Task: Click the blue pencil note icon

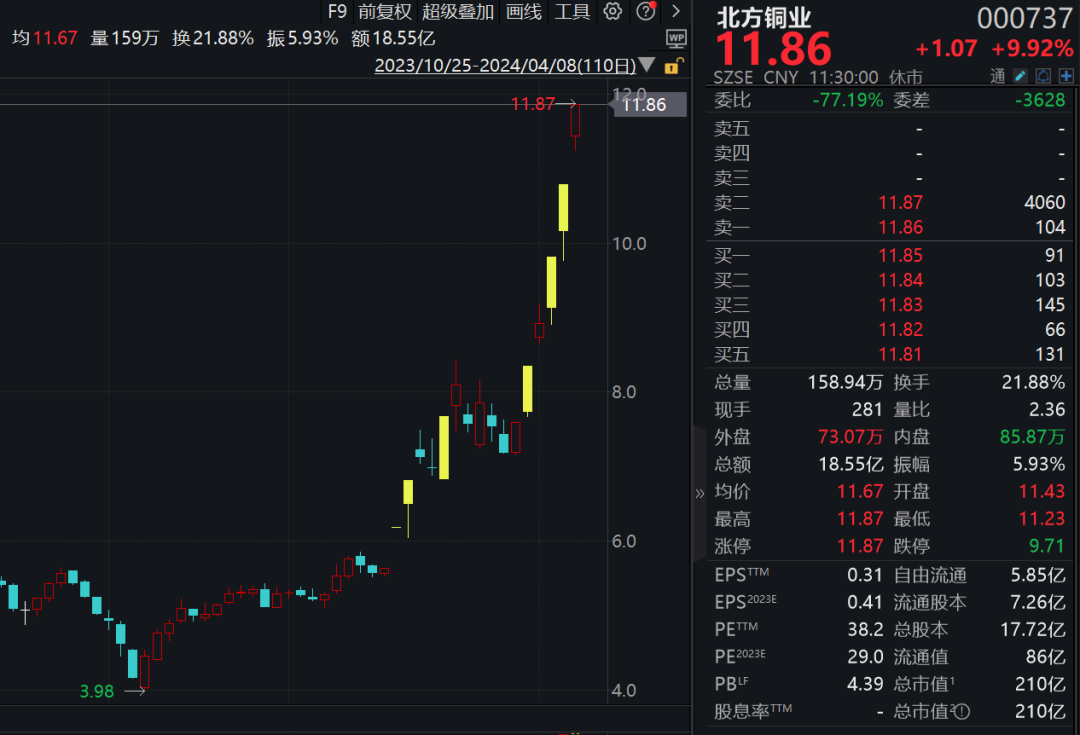Action: (x=1020, y=76)
